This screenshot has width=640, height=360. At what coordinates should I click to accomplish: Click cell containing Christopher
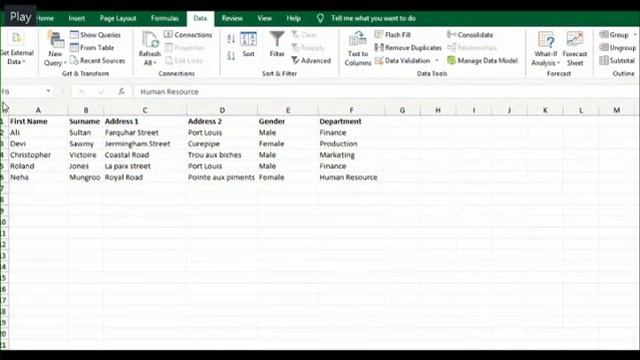38,155
